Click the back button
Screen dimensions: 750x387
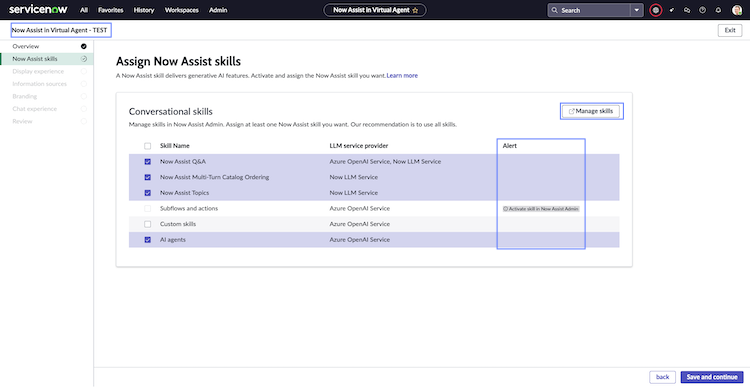point(662,377)
